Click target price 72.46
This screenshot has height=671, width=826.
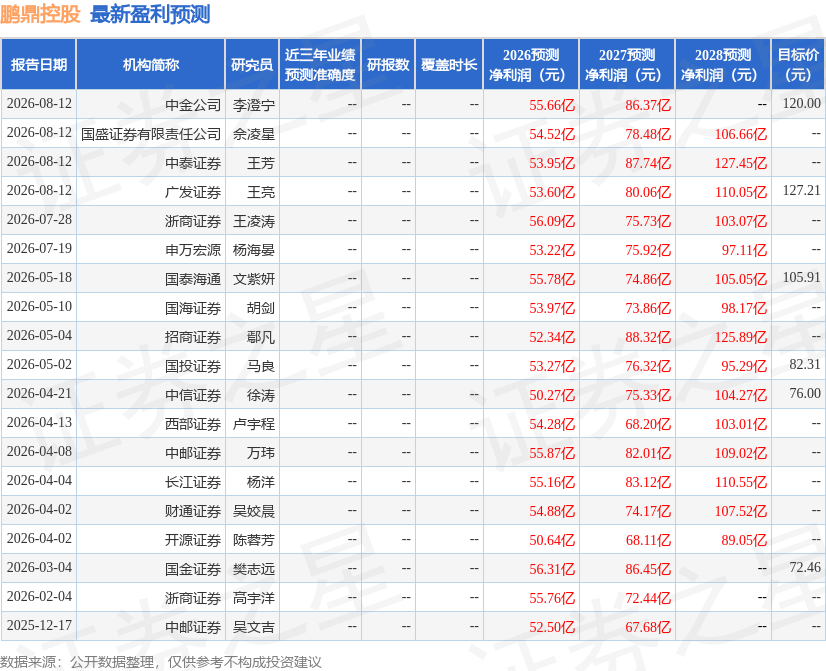[x=805, y=567]
